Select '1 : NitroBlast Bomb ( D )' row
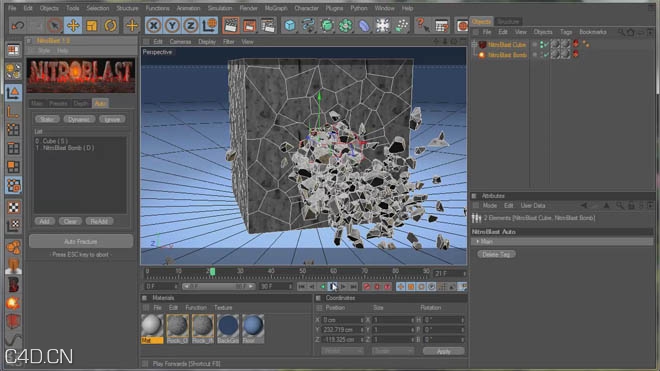660x371 pixels. tap(80, 148)
